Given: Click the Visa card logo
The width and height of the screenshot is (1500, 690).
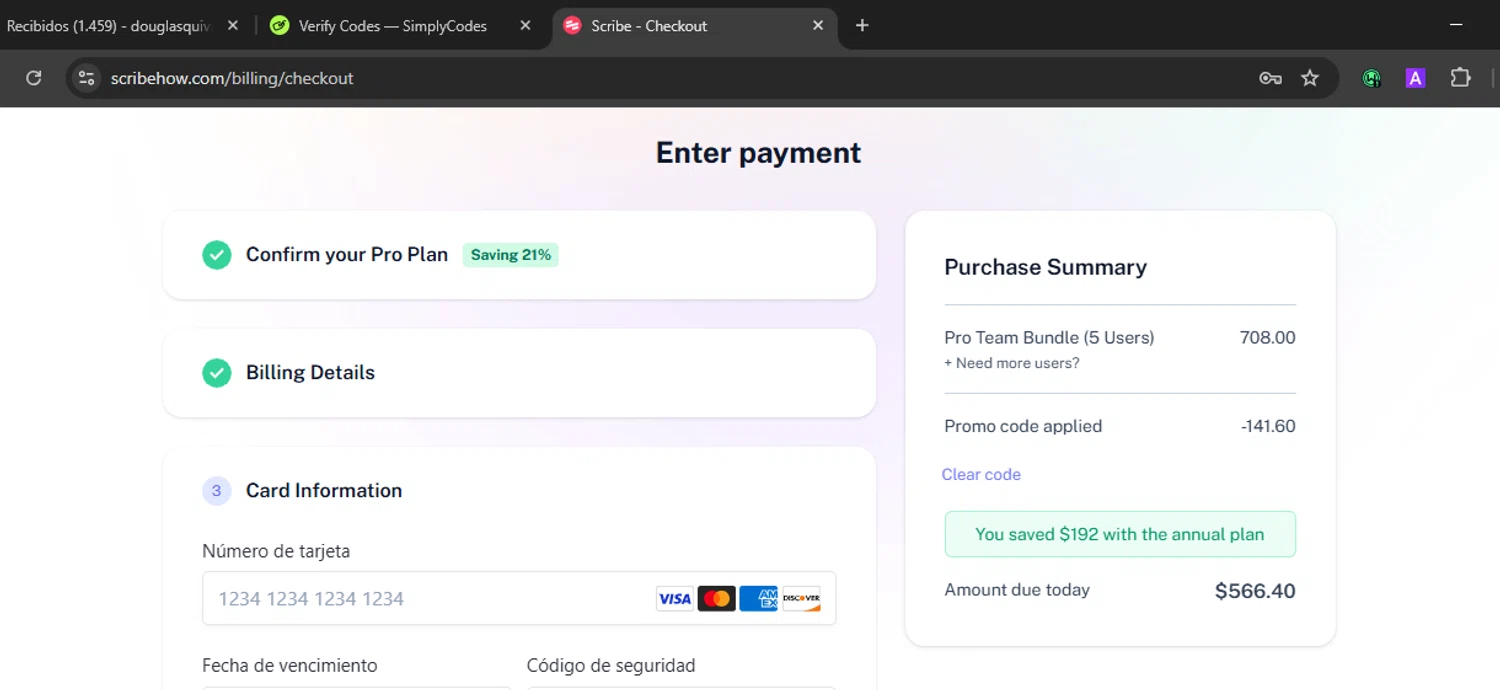Looking at the screenshot, I should [x=675, y=599].
